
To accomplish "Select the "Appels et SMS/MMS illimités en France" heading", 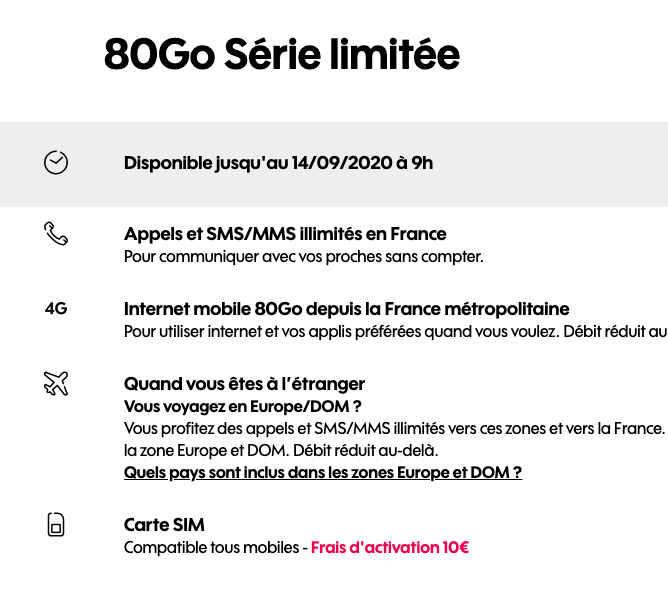I will click(285, 234).
